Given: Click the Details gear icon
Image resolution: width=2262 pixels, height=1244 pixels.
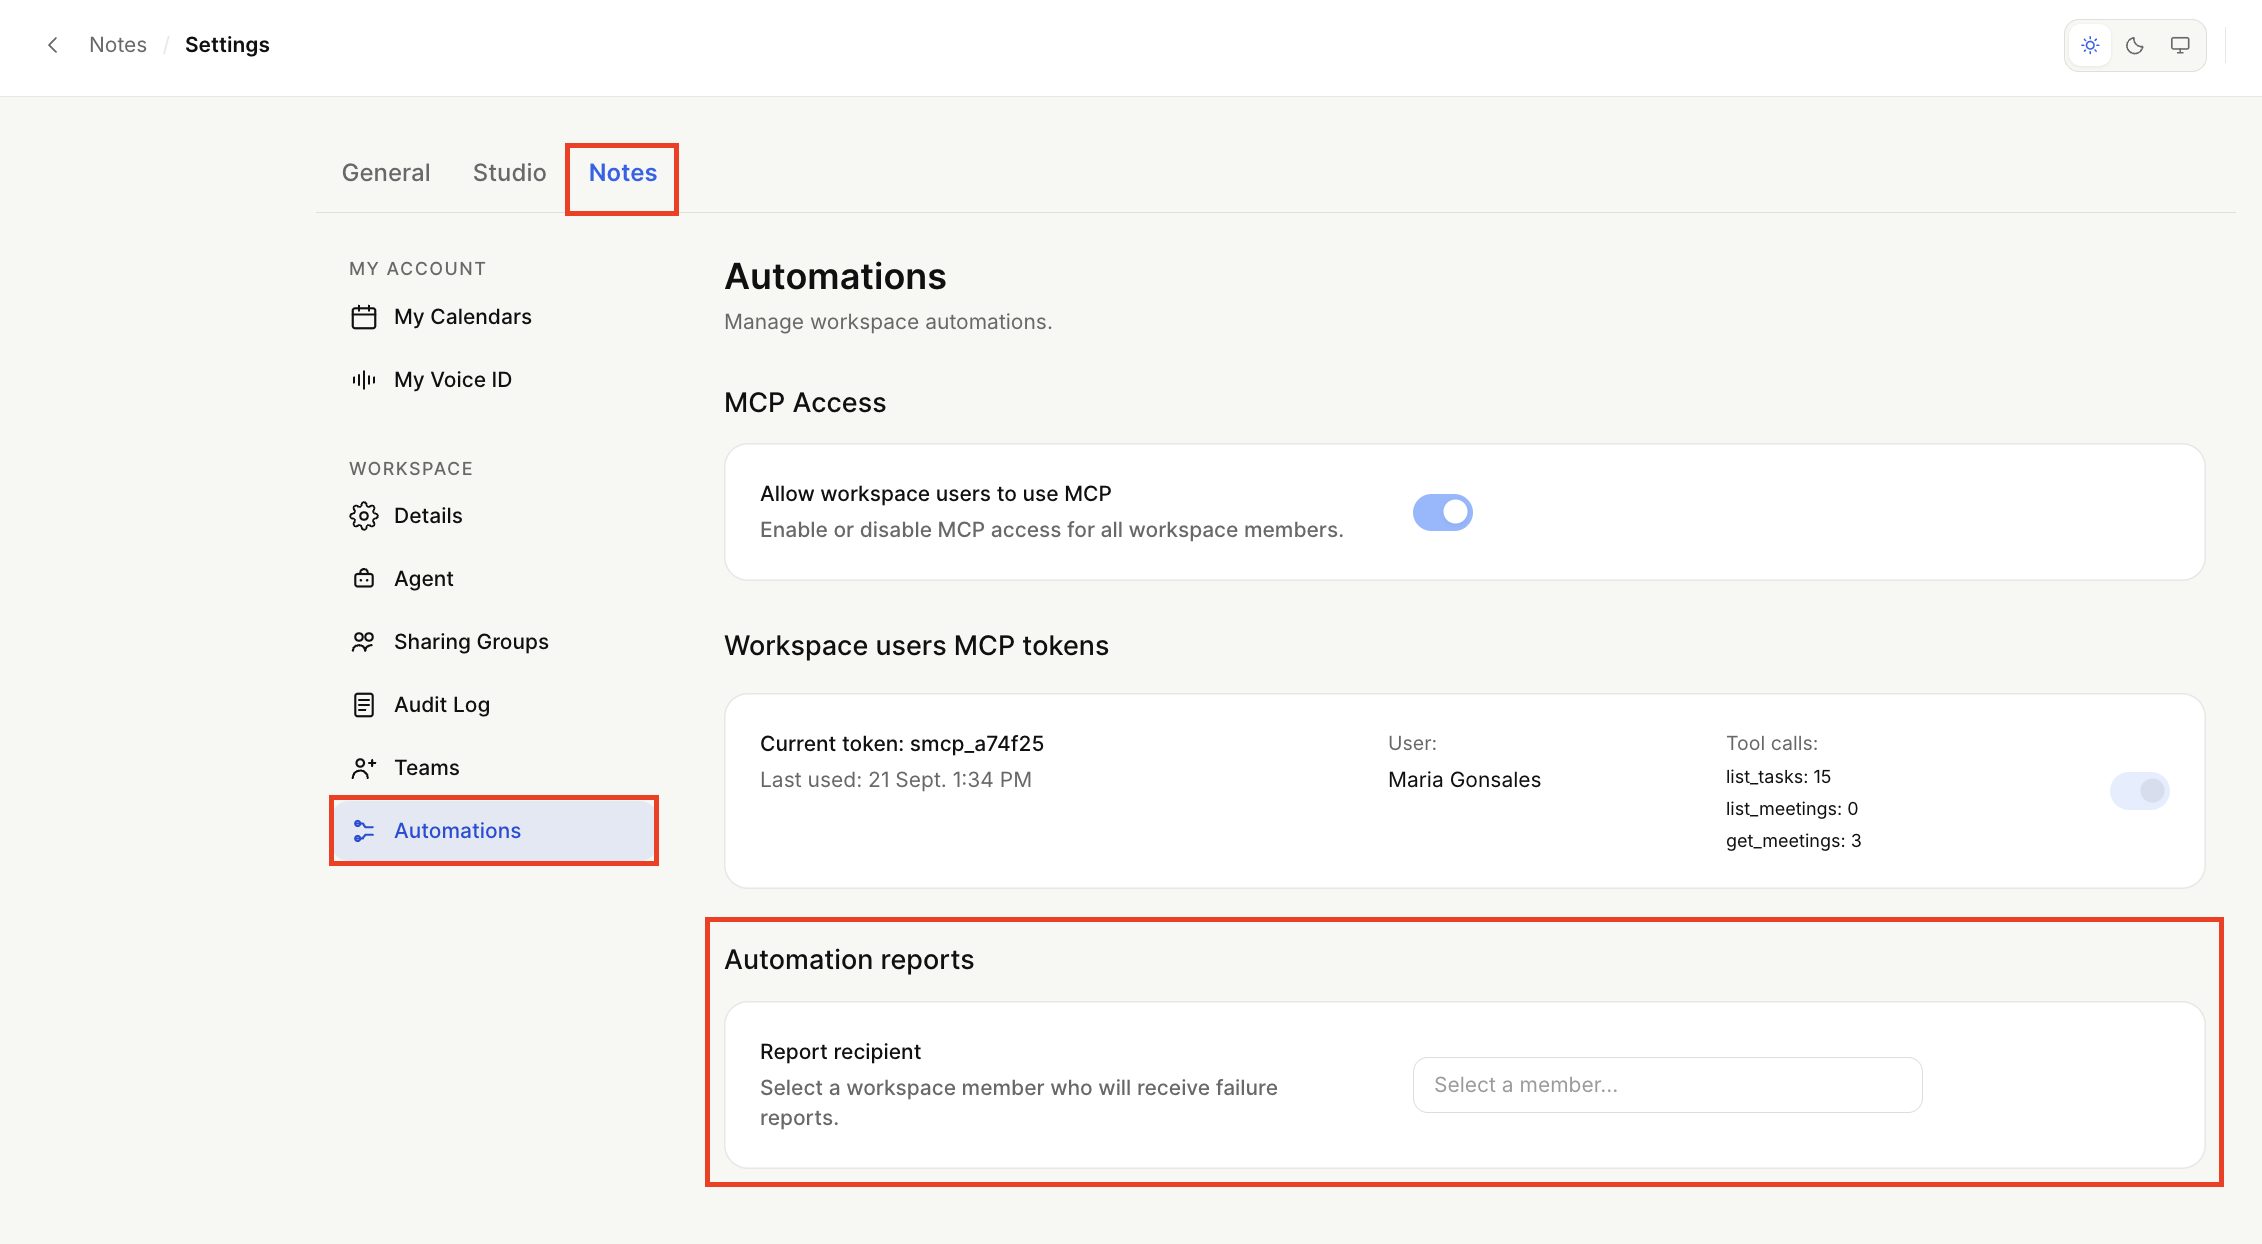Looking at the screenshot, I should [364, 516].
